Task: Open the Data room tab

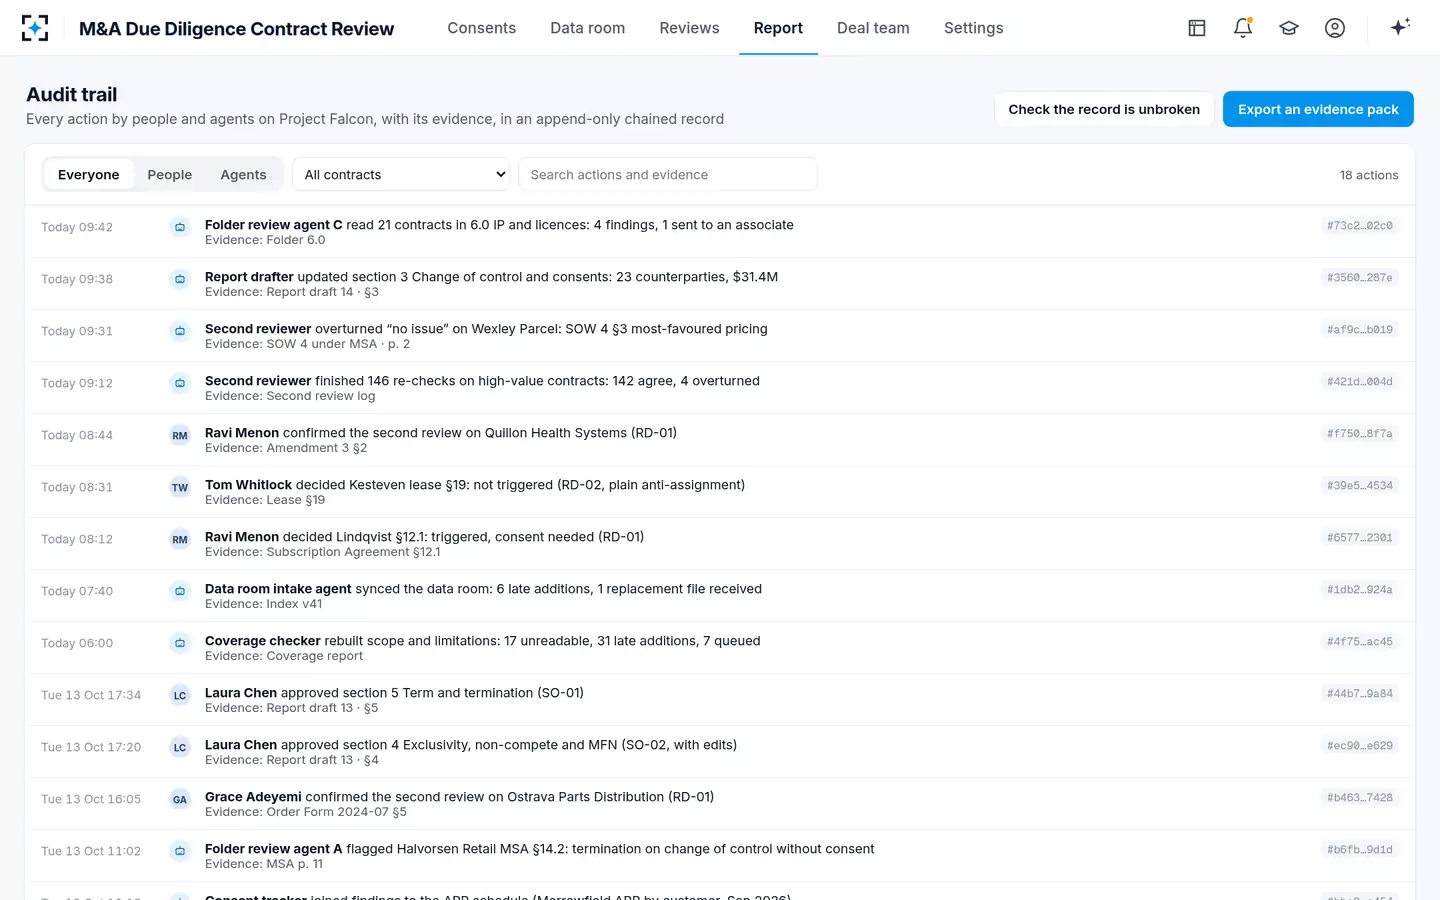Action: pyautogui.click(x=588, y=28)
